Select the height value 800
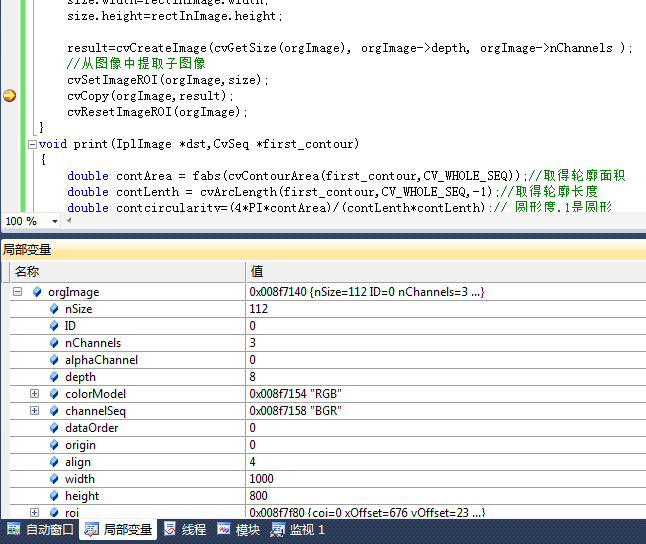The image size is (646, 544). (258, 495)
